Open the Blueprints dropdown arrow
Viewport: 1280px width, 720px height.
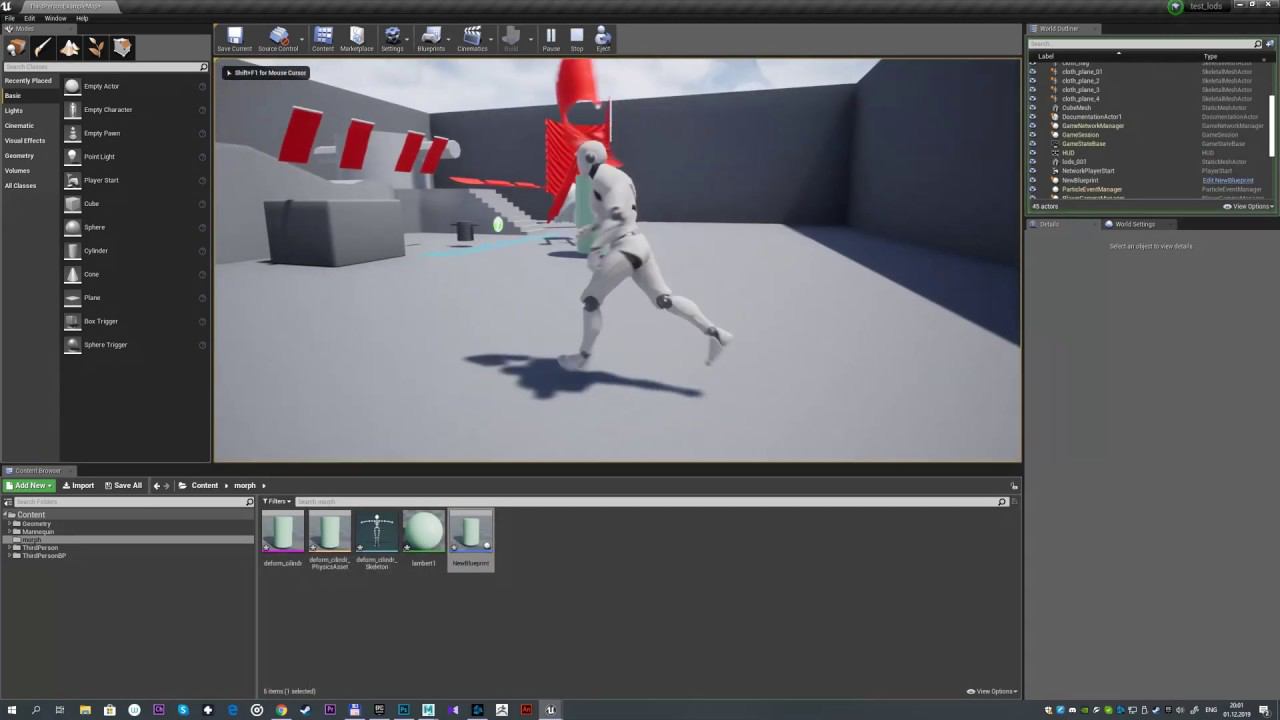[449, 40]
